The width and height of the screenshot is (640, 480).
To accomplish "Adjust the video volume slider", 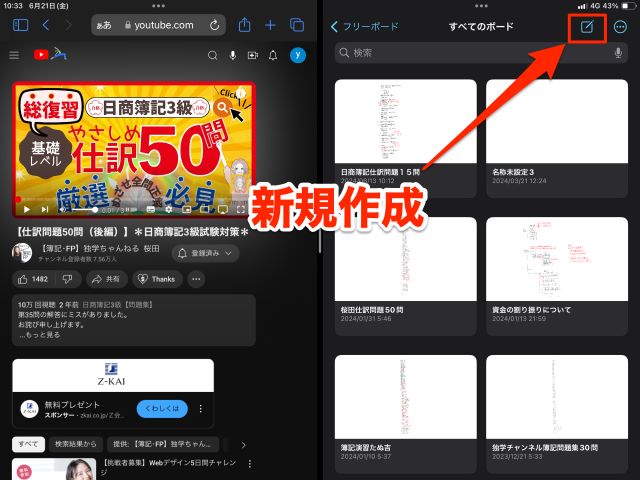I will click(x=84, y=210).
